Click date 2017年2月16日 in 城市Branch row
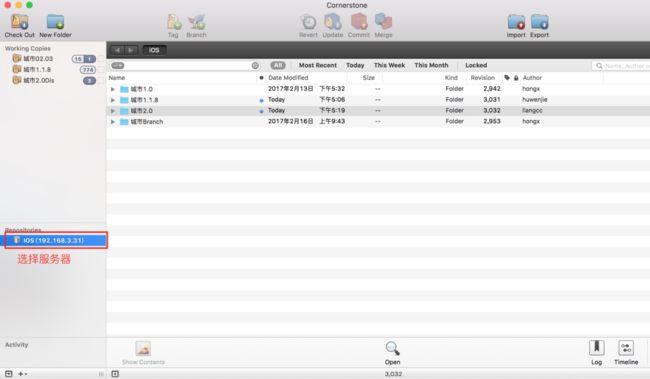The image size is (650, 379). (x=291, y=121)
